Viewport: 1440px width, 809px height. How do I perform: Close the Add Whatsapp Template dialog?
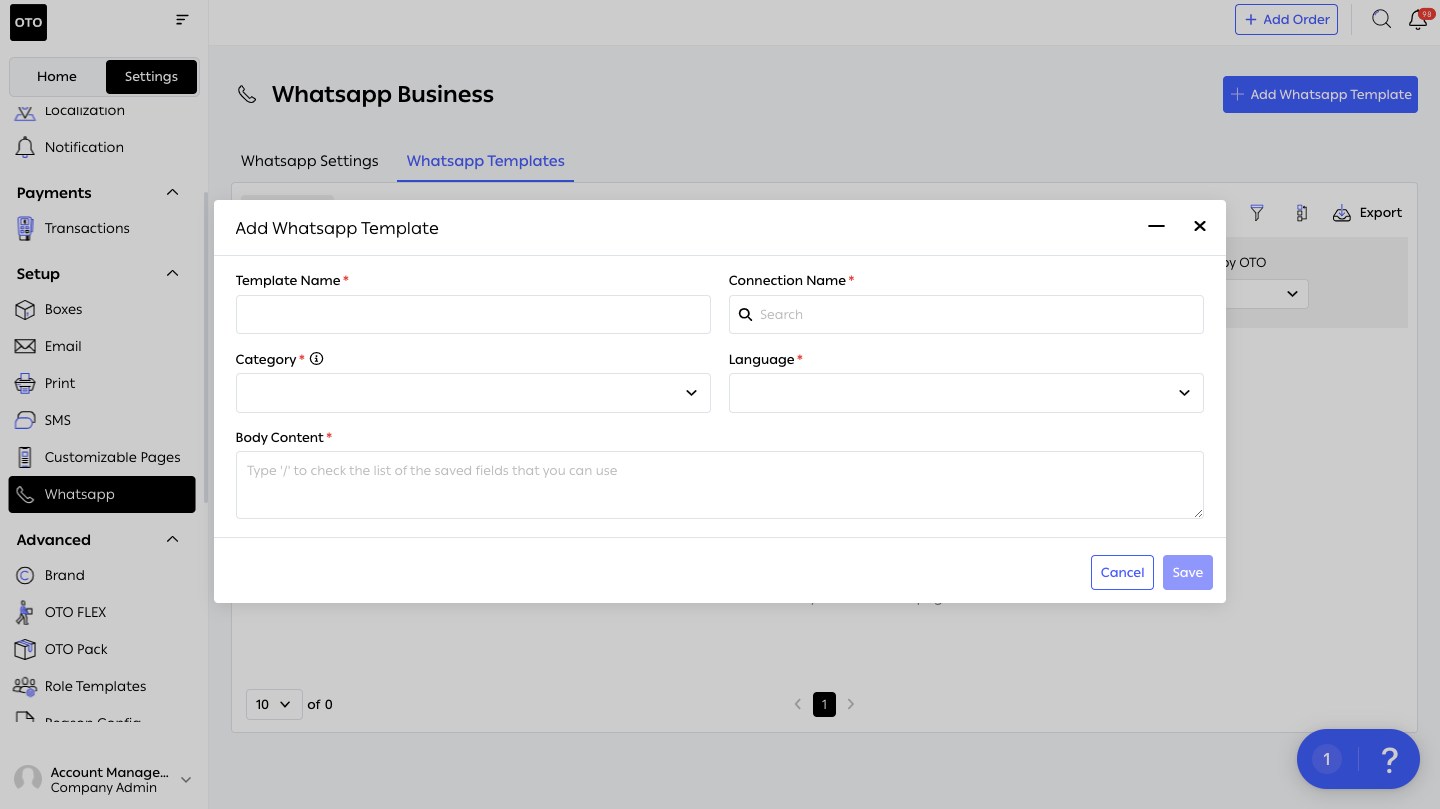tap(1200, 227)
